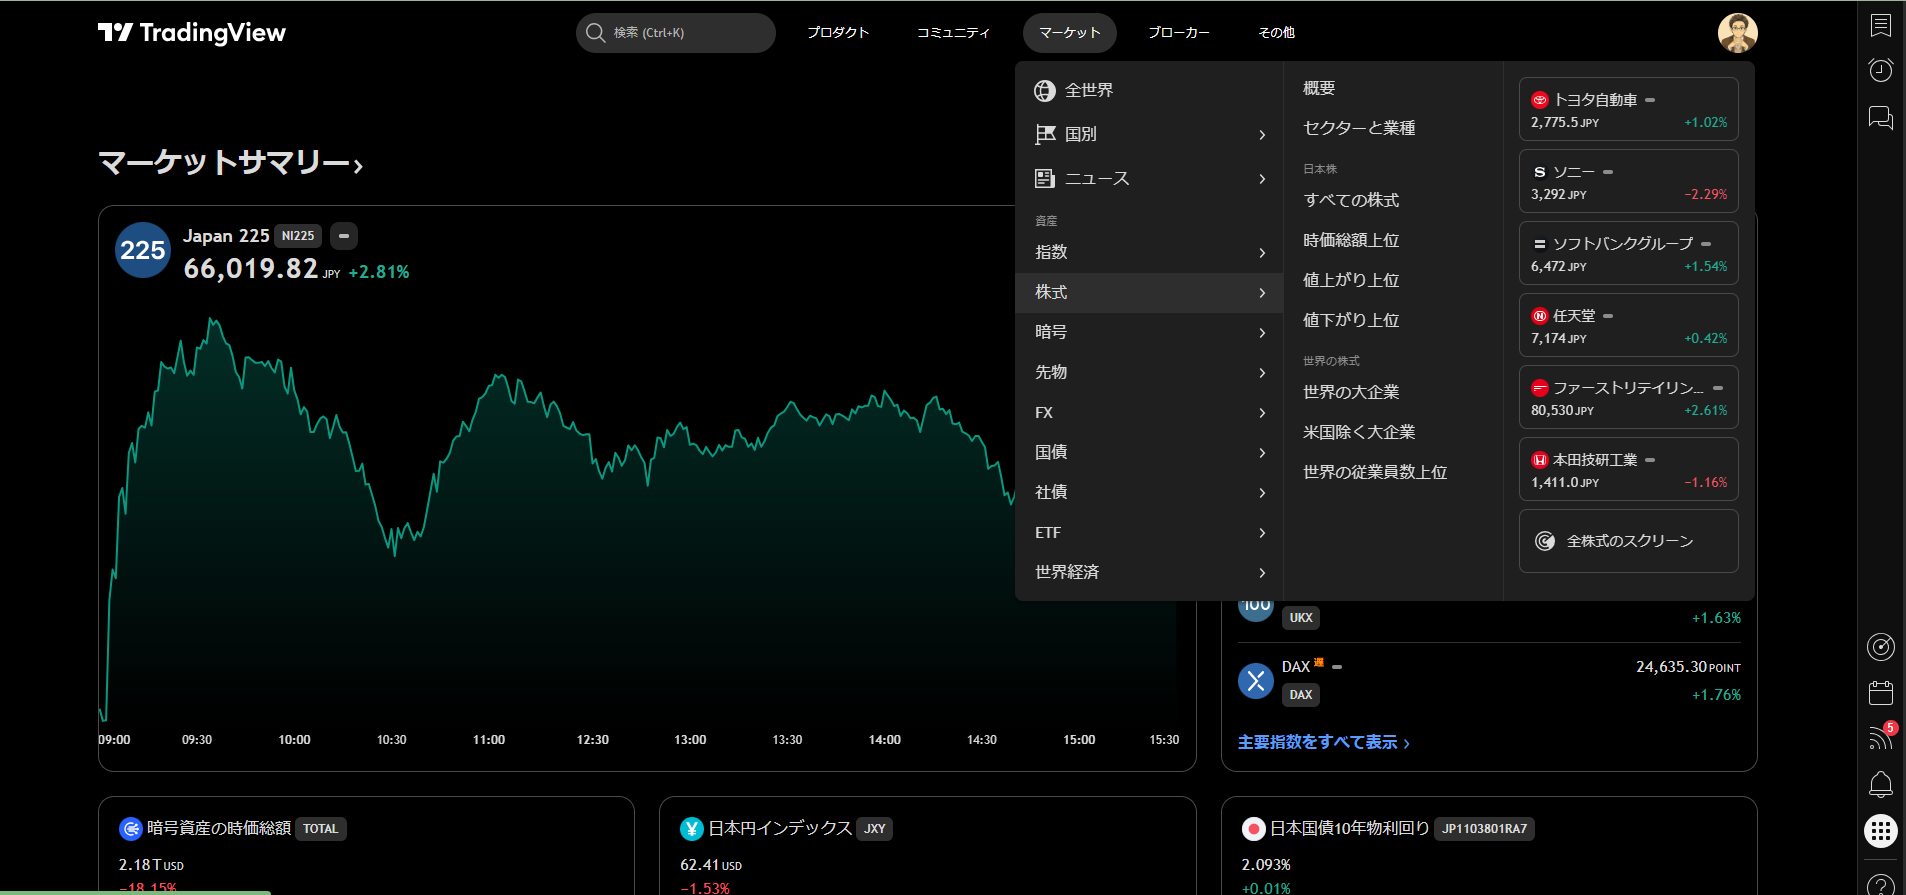Screen dimensions: 1906x895
Task: Click 全株式のスクリーン button
Action: click(1629, 541)
